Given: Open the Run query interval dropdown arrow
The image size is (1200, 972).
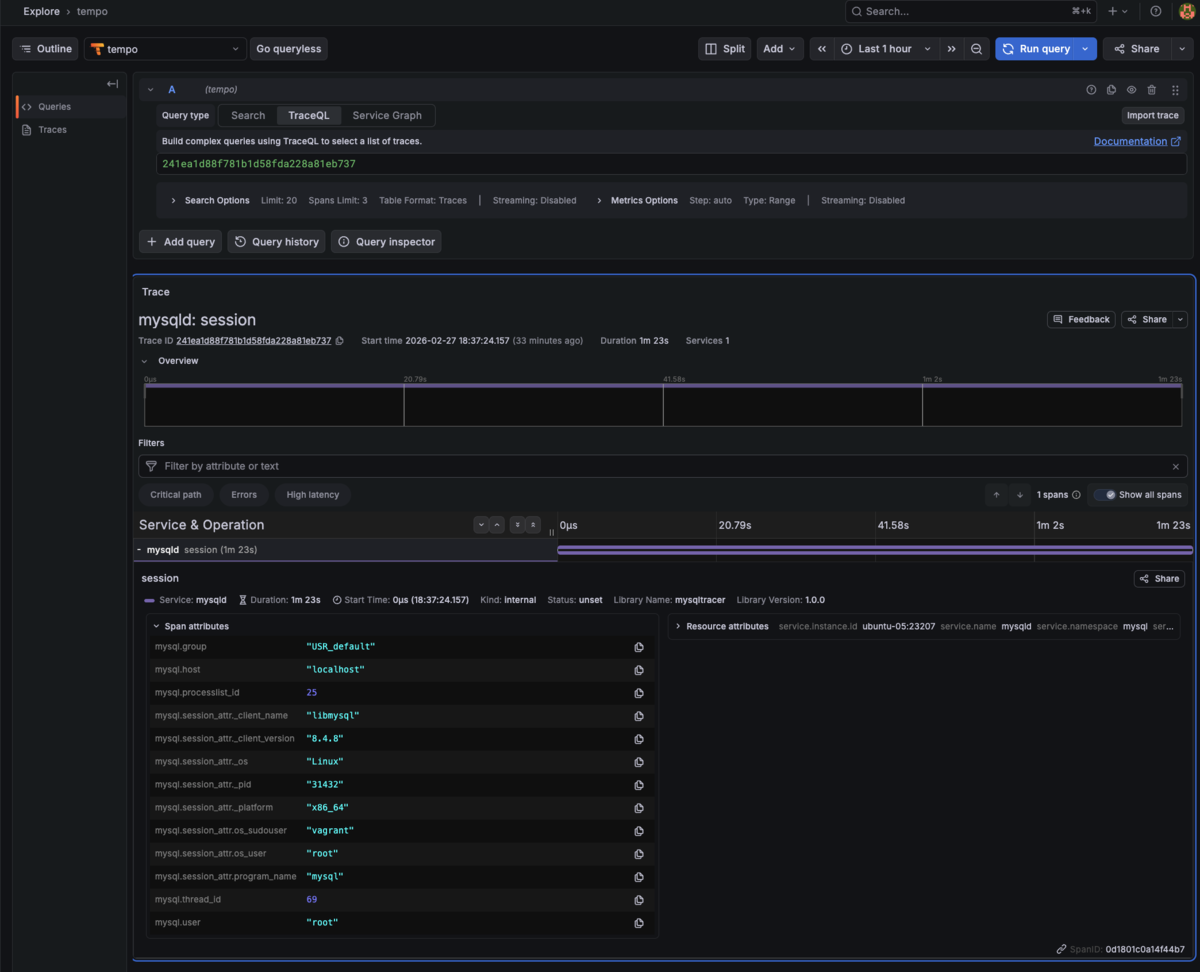Looking at the screenshot, I should pos(1086,49).
